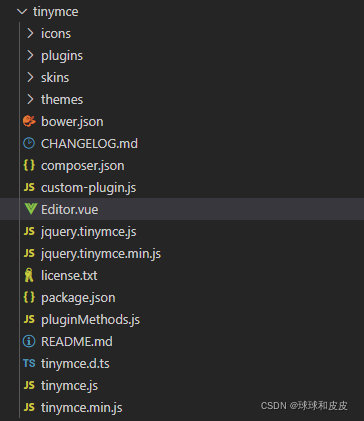Expand the skins folder chevron
Viewport: 364px width, 421px height.
click(x=30, y=77)
